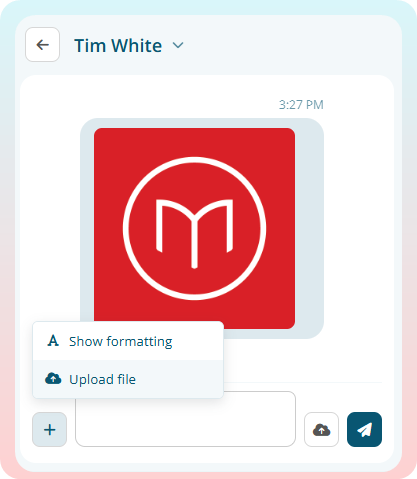This screenshot has height=479, width=417.
Task: Focus the message text input box
Action: pos(185,419)
